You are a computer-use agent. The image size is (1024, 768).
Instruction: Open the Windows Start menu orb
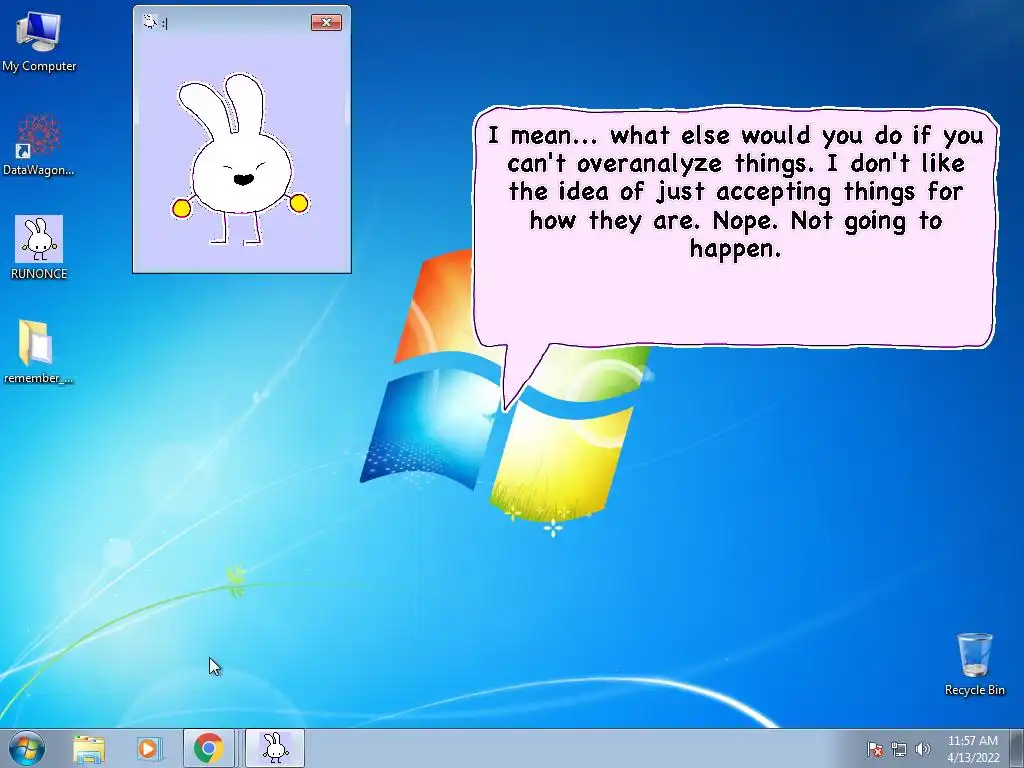(27, 748)
